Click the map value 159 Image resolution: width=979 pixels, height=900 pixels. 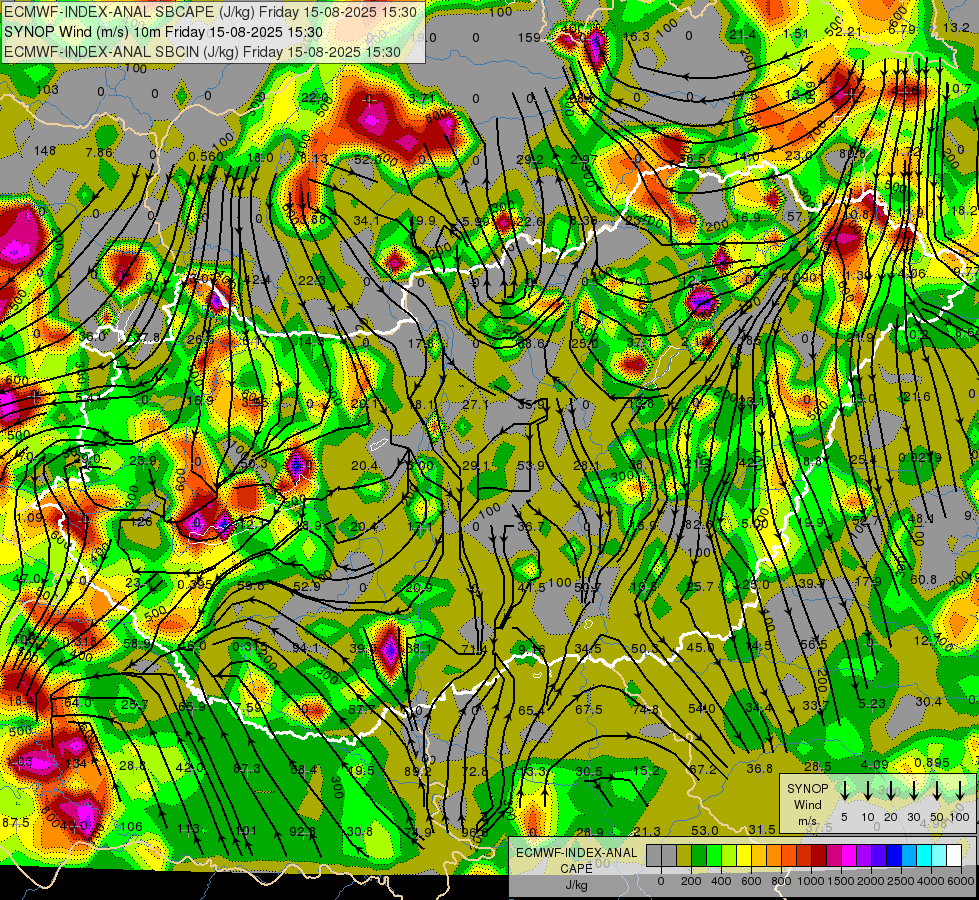pyautogui.click(x=529, y=37)
